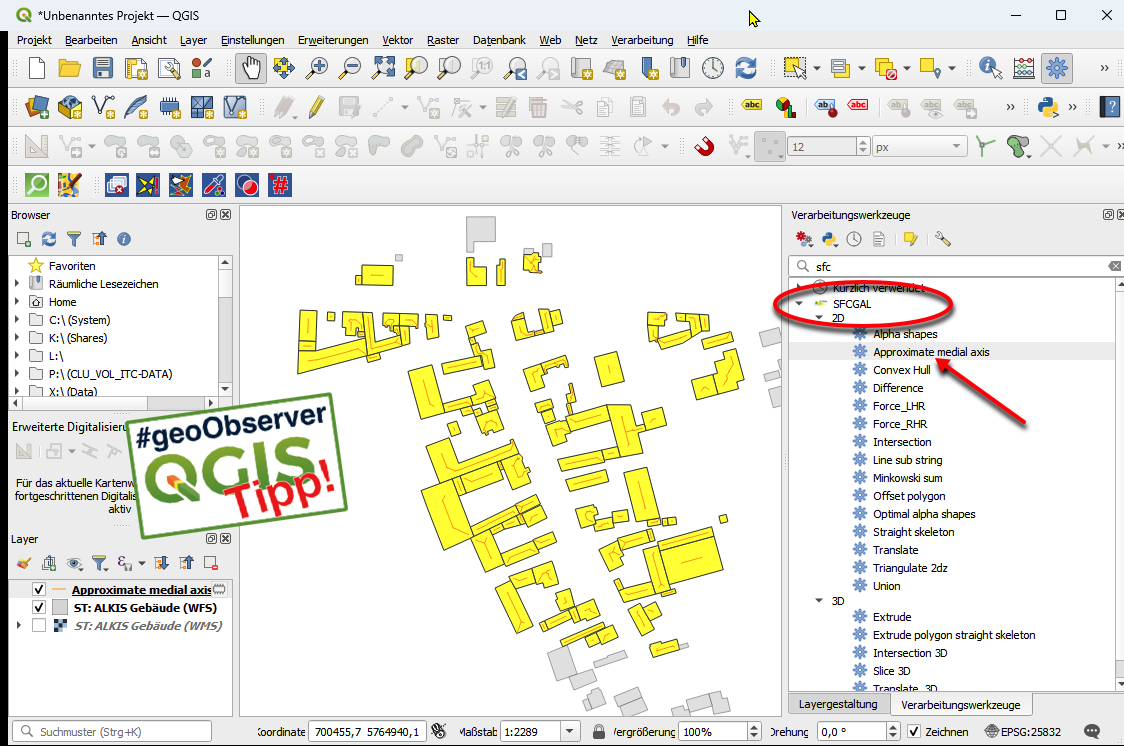Collapse the 3D algorithm group

[820, 601]
